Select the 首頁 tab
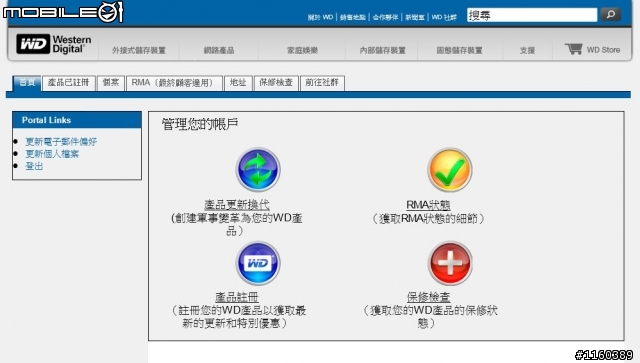 point(27,83)
